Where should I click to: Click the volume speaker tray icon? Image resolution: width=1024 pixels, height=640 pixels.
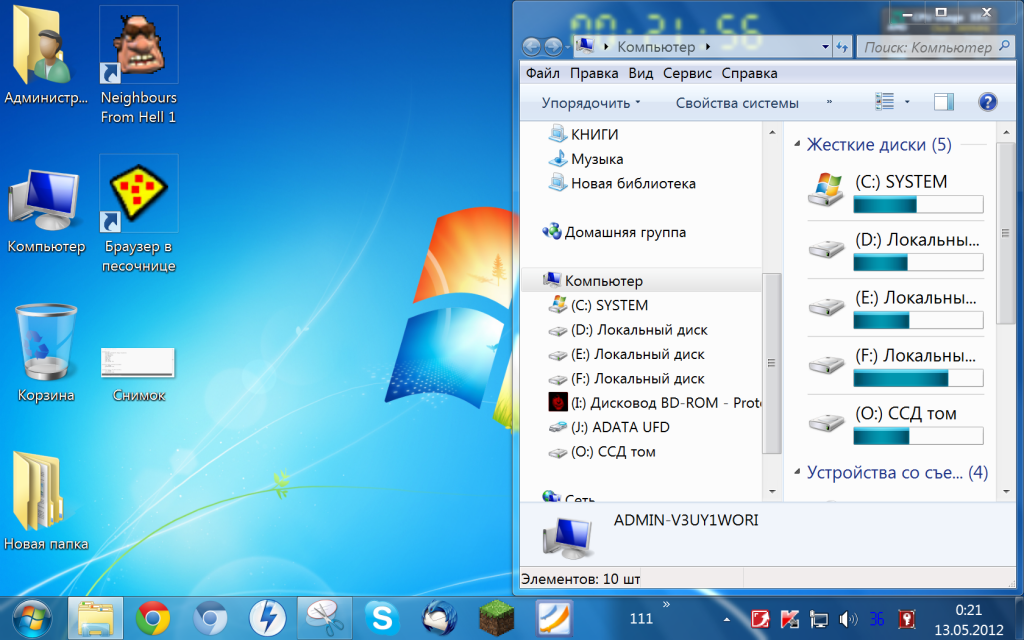(x=848, y=619)
